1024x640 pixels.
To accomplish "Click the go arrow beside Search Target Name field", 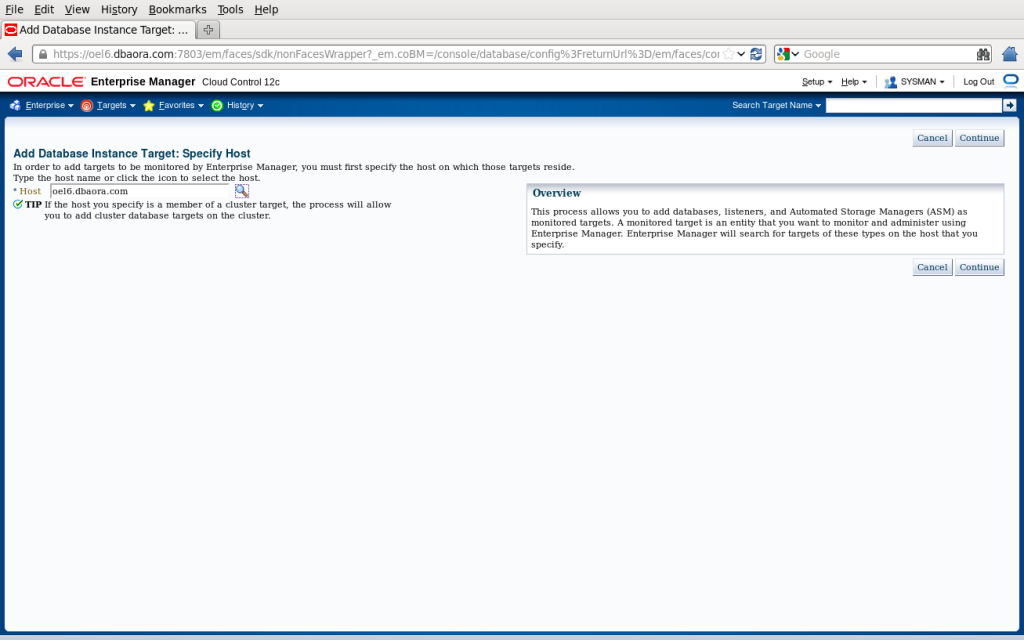I will click(1010, 105).
